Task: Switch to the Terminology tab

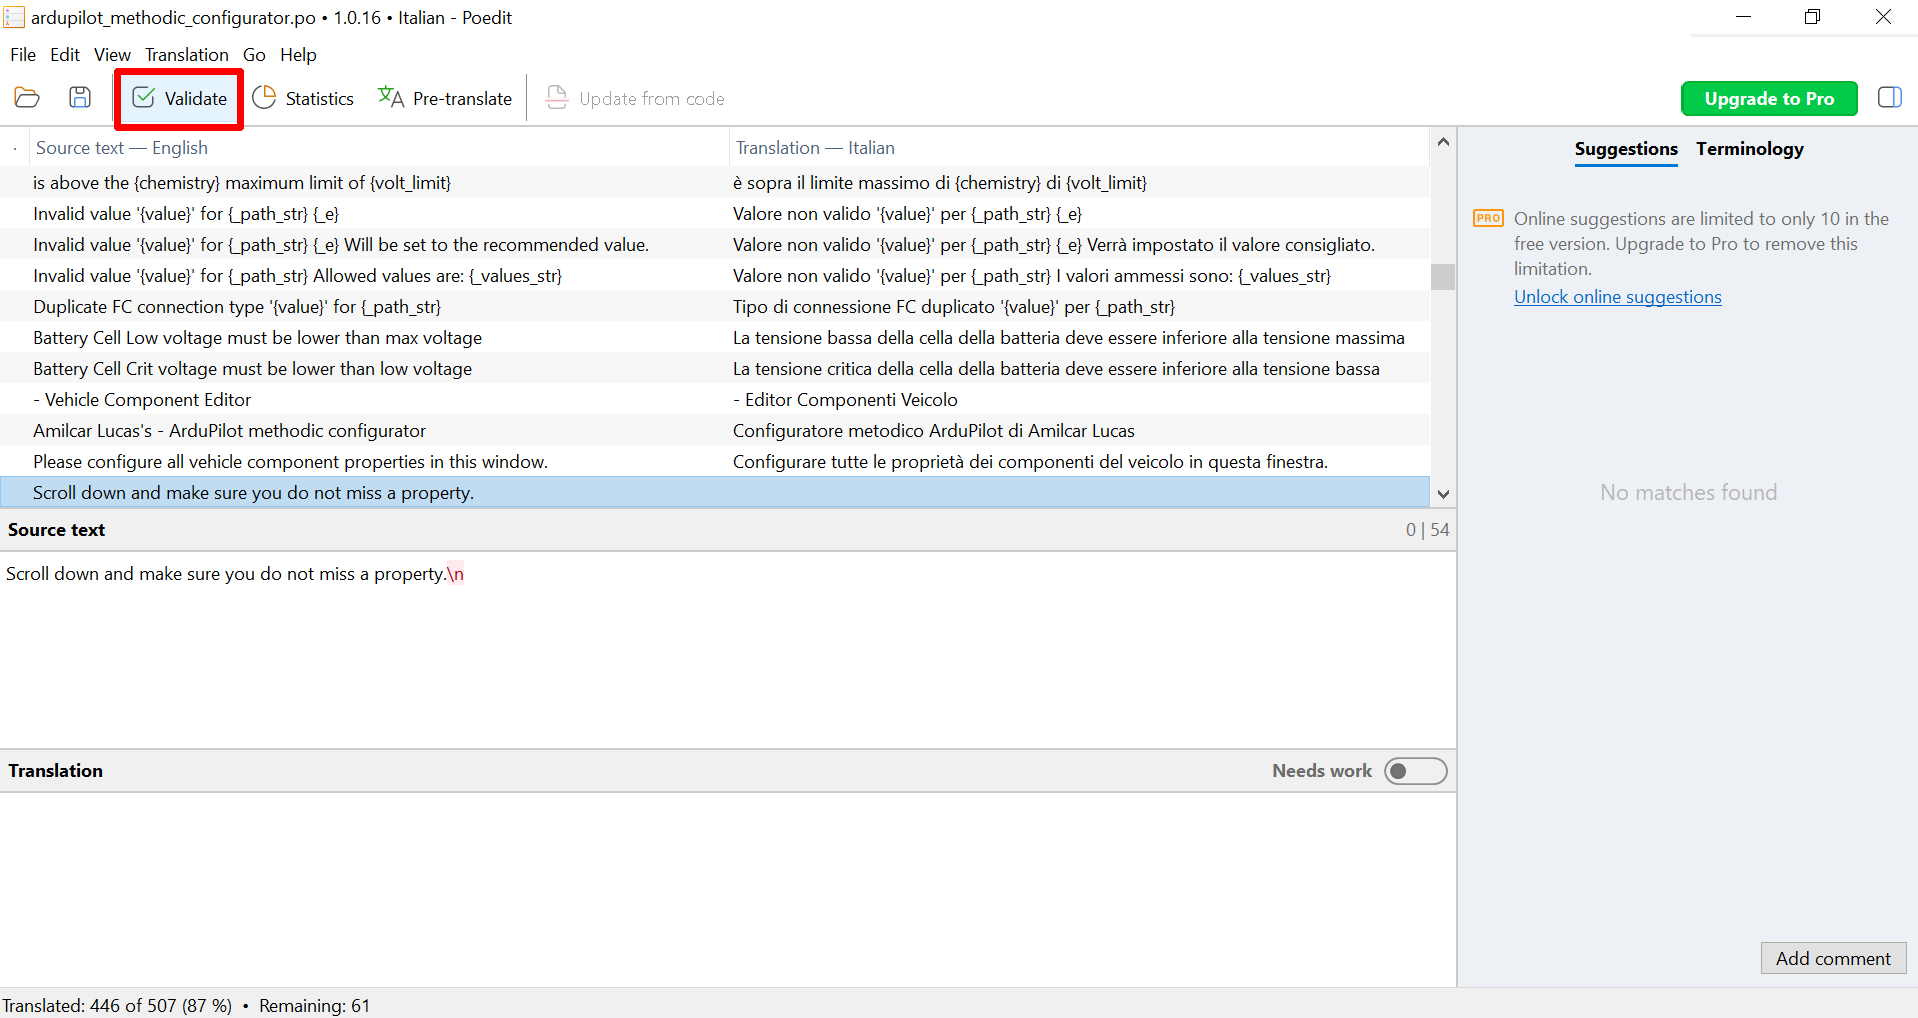Action: coord(1749,149)
